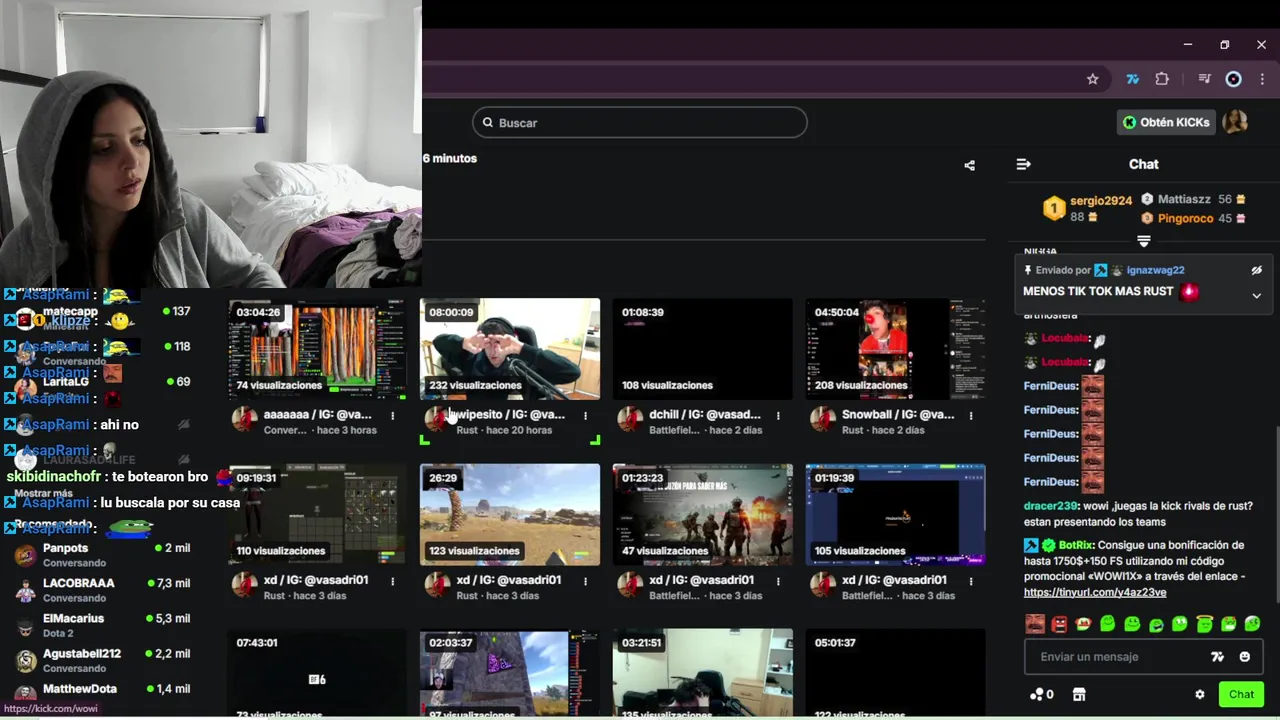Screen dimensions: 1280x720
Task: Open options menu for Snowball video
Action: click(x=971, y=415)
